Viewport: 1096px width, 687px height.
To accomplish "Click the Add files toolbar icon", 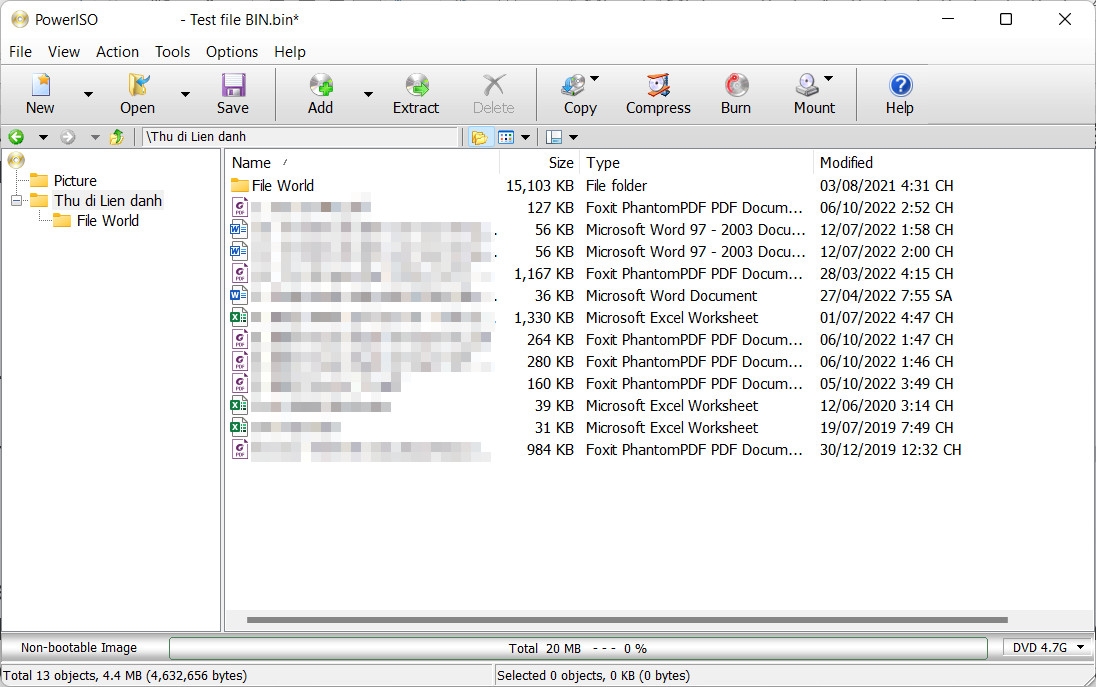I will point(321,85).
